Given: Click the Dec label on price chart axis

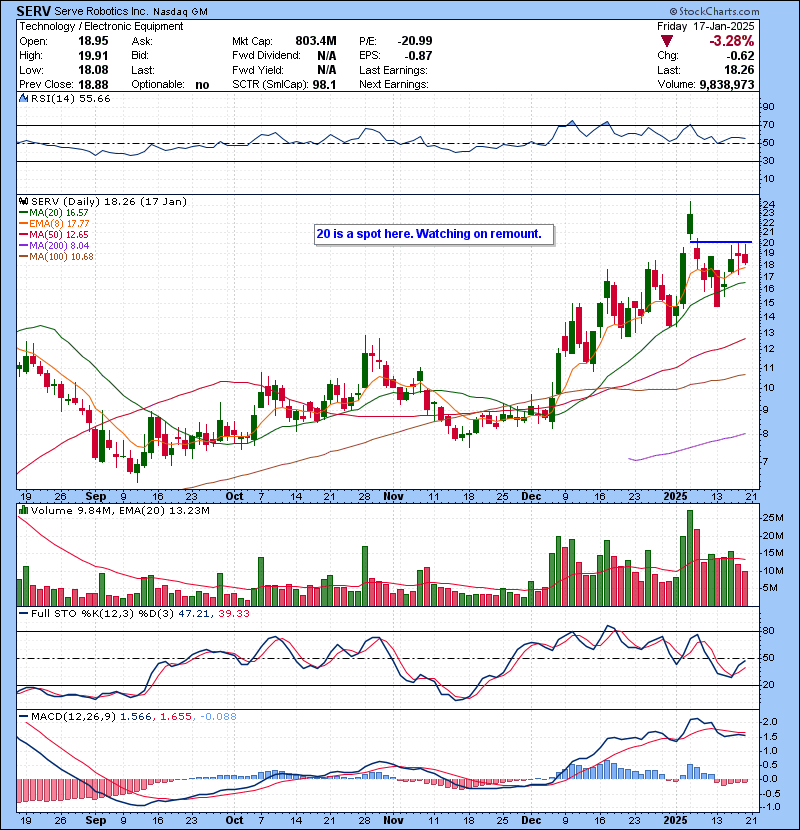Looking at the screenshot, I should click(531, 497).
